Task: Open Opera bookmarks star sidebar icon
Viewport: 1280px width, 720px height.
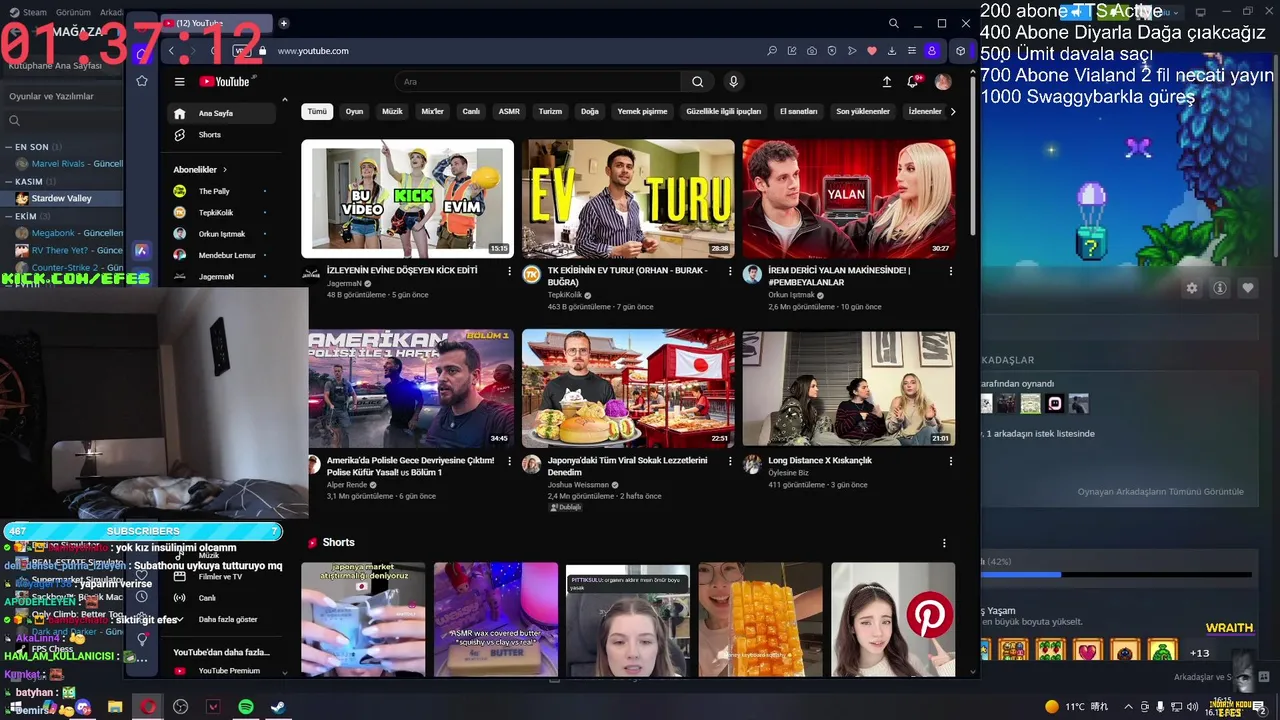Action: [142, 81]
